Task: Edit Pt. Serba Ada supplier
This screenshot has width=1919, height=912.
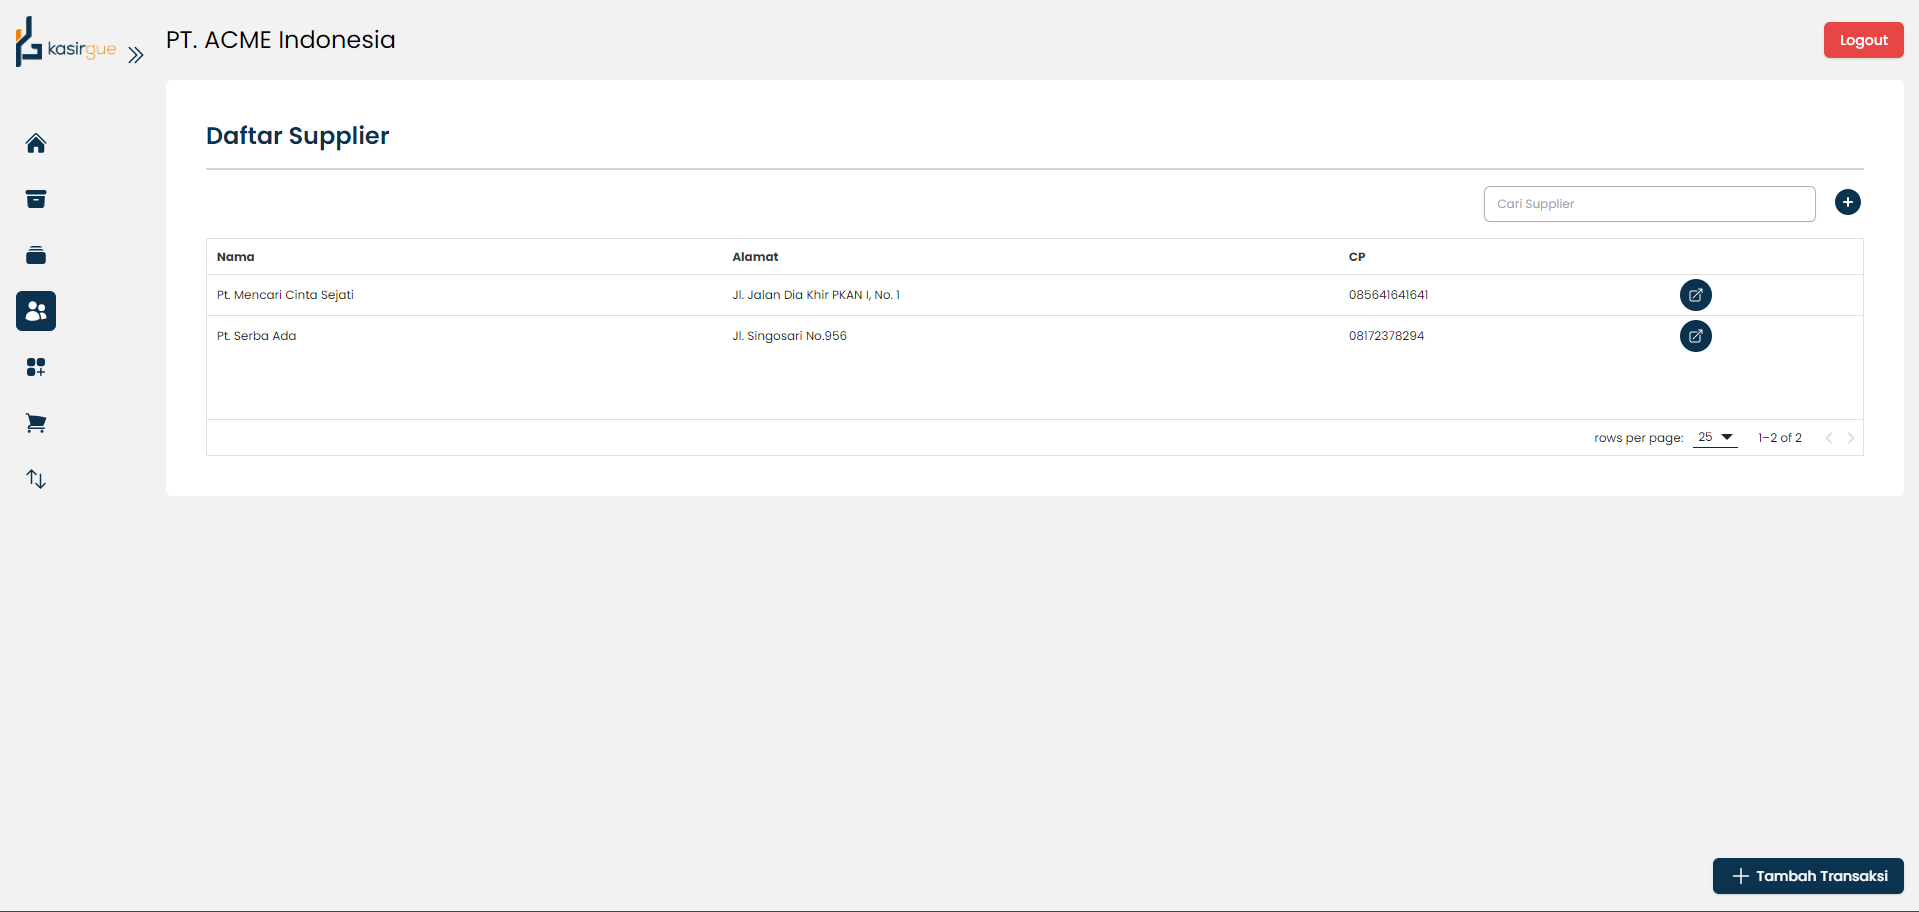Action: click(1696, 336)
